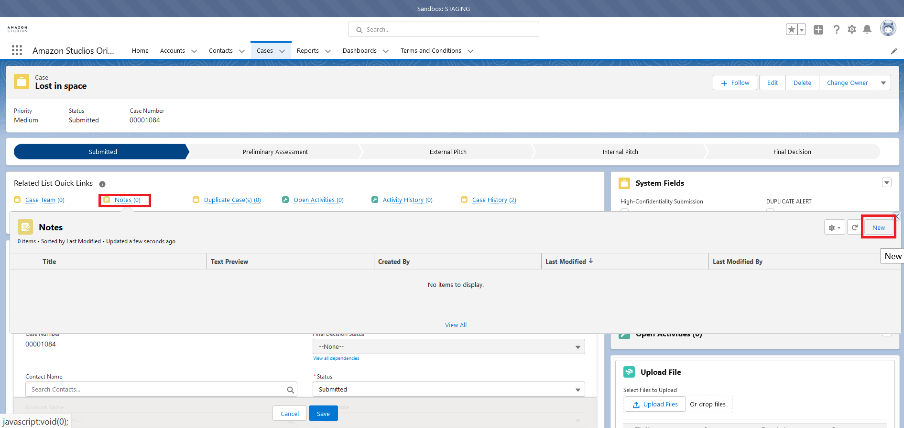The image size is (904, 428).
Task: Click the Activity History quick link icon
Action: [374, 200]
